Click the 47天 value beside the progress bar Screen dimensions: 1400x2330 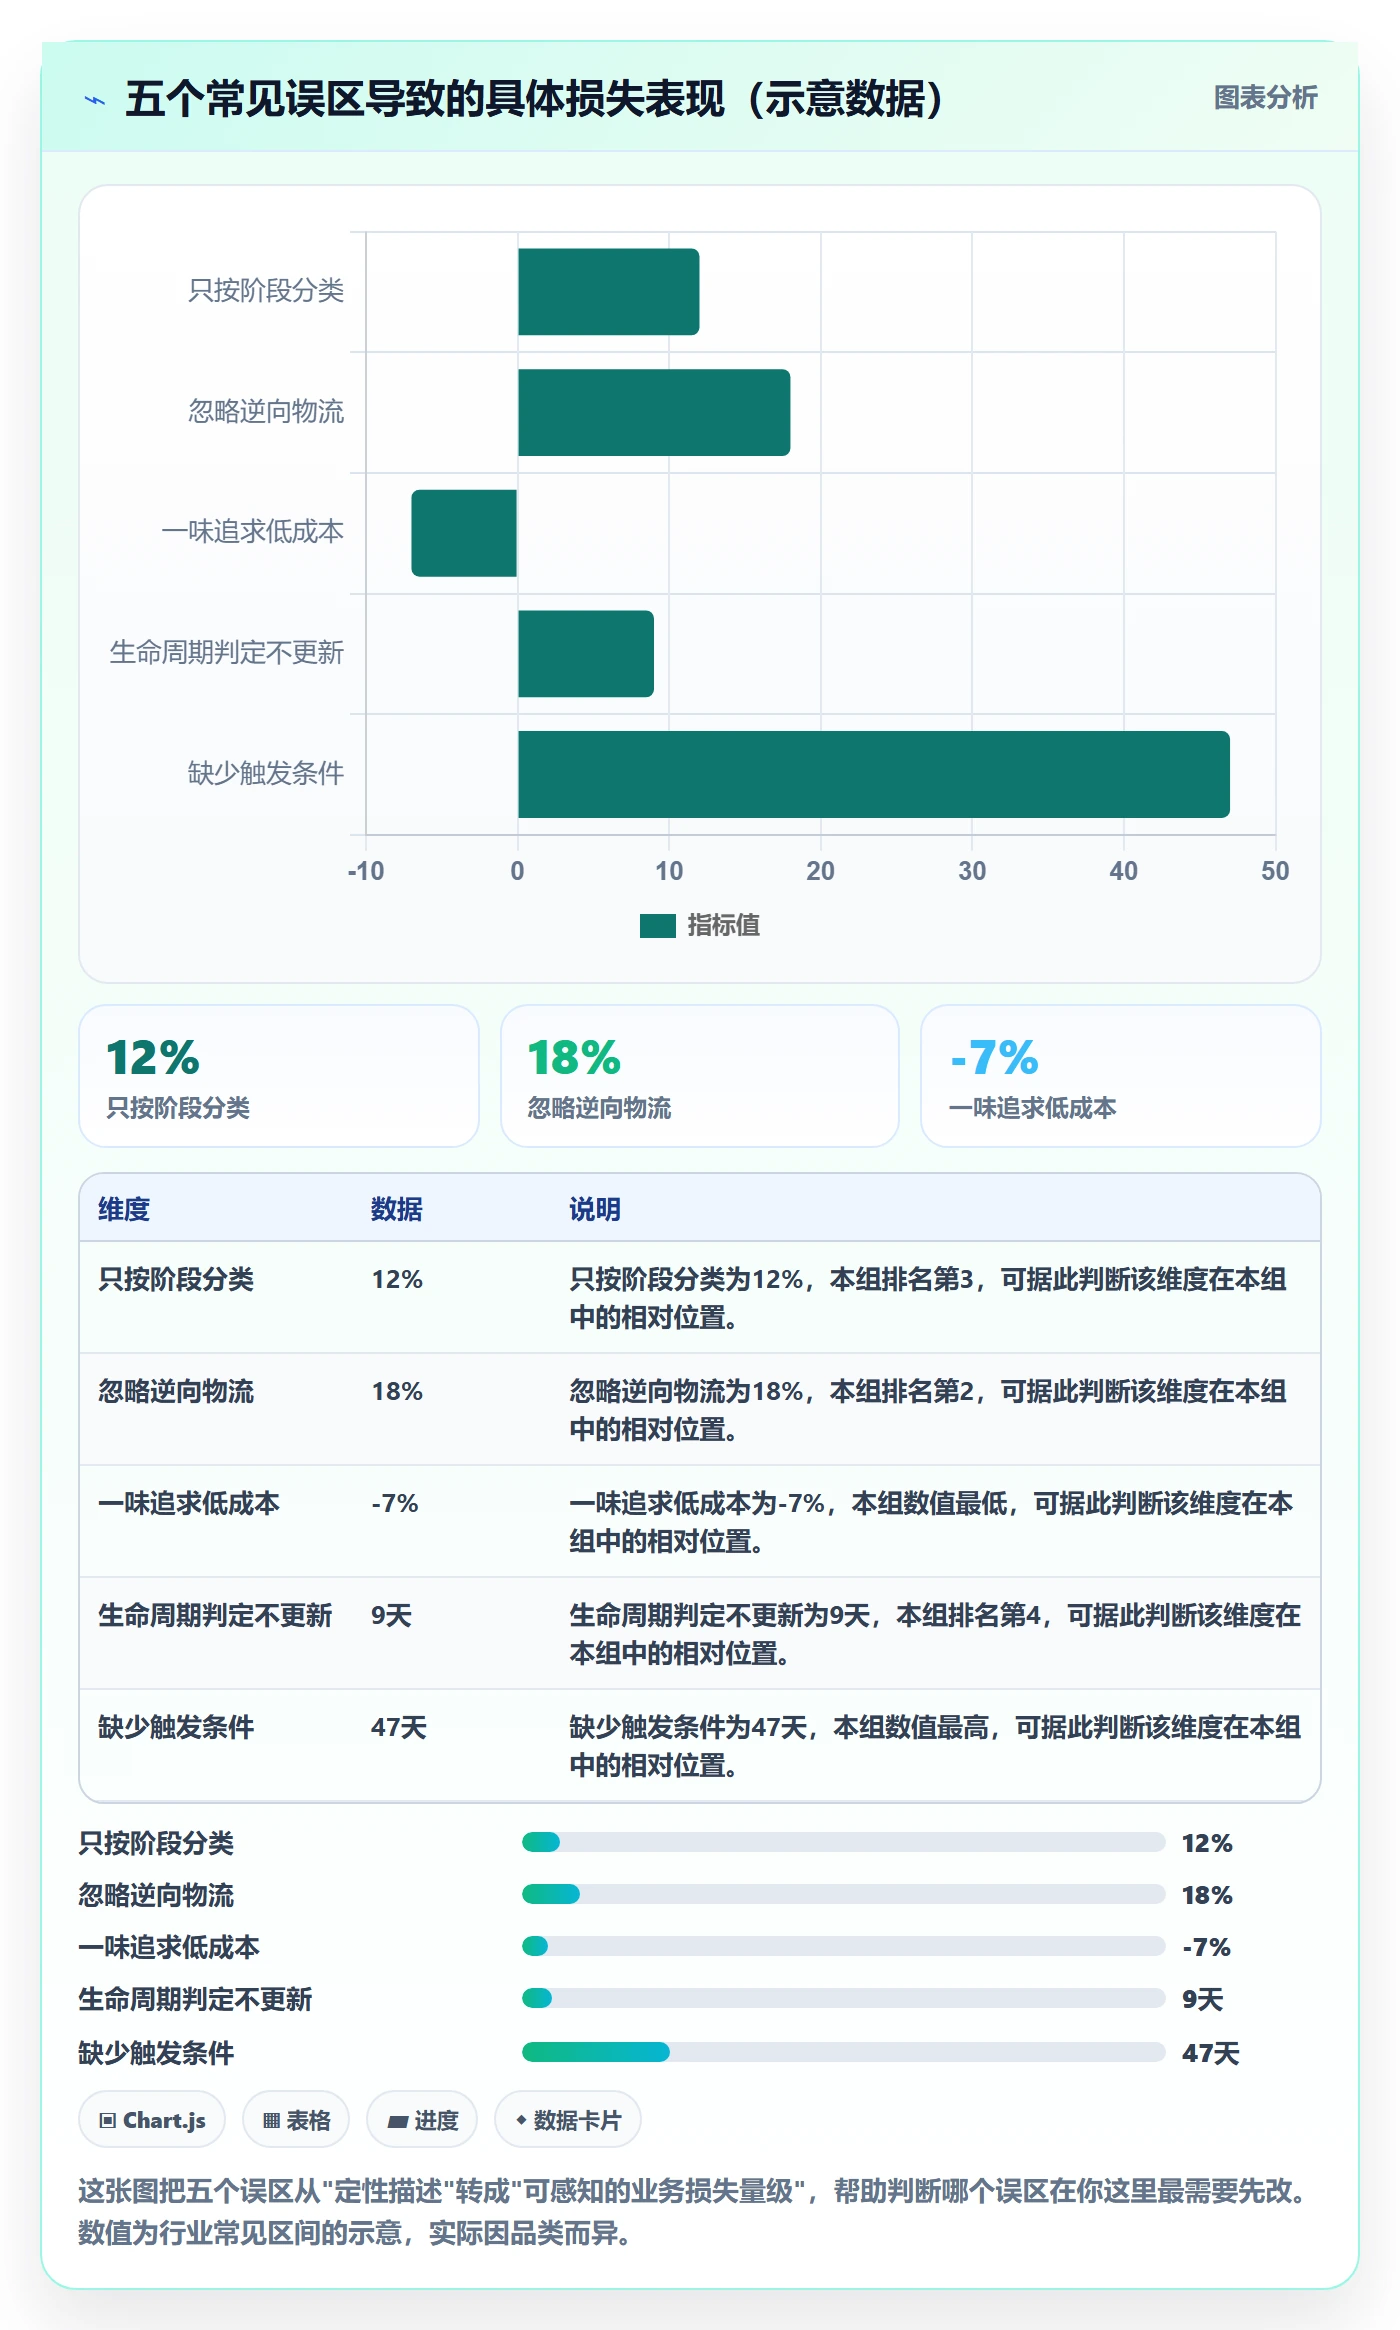pos(1211,2053)
